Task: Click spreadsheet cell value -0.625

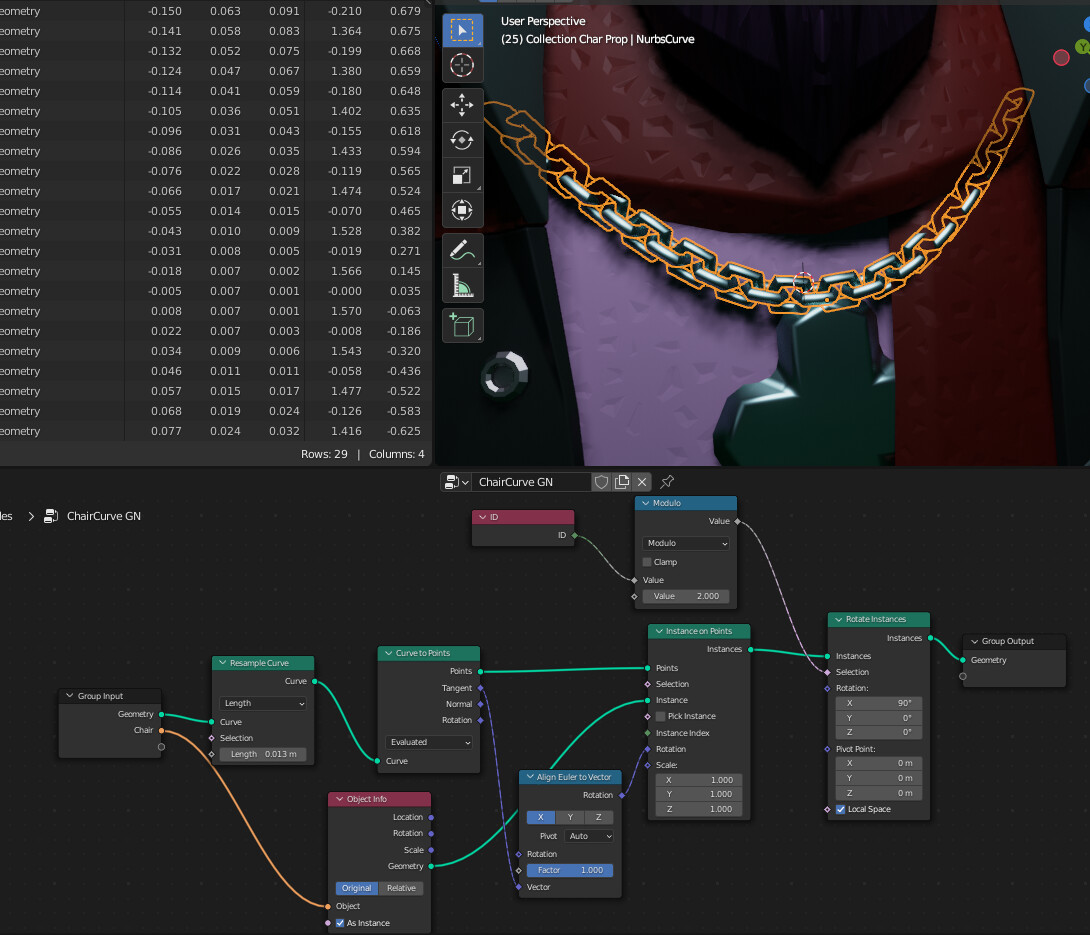Action: [x=405, y=431]
